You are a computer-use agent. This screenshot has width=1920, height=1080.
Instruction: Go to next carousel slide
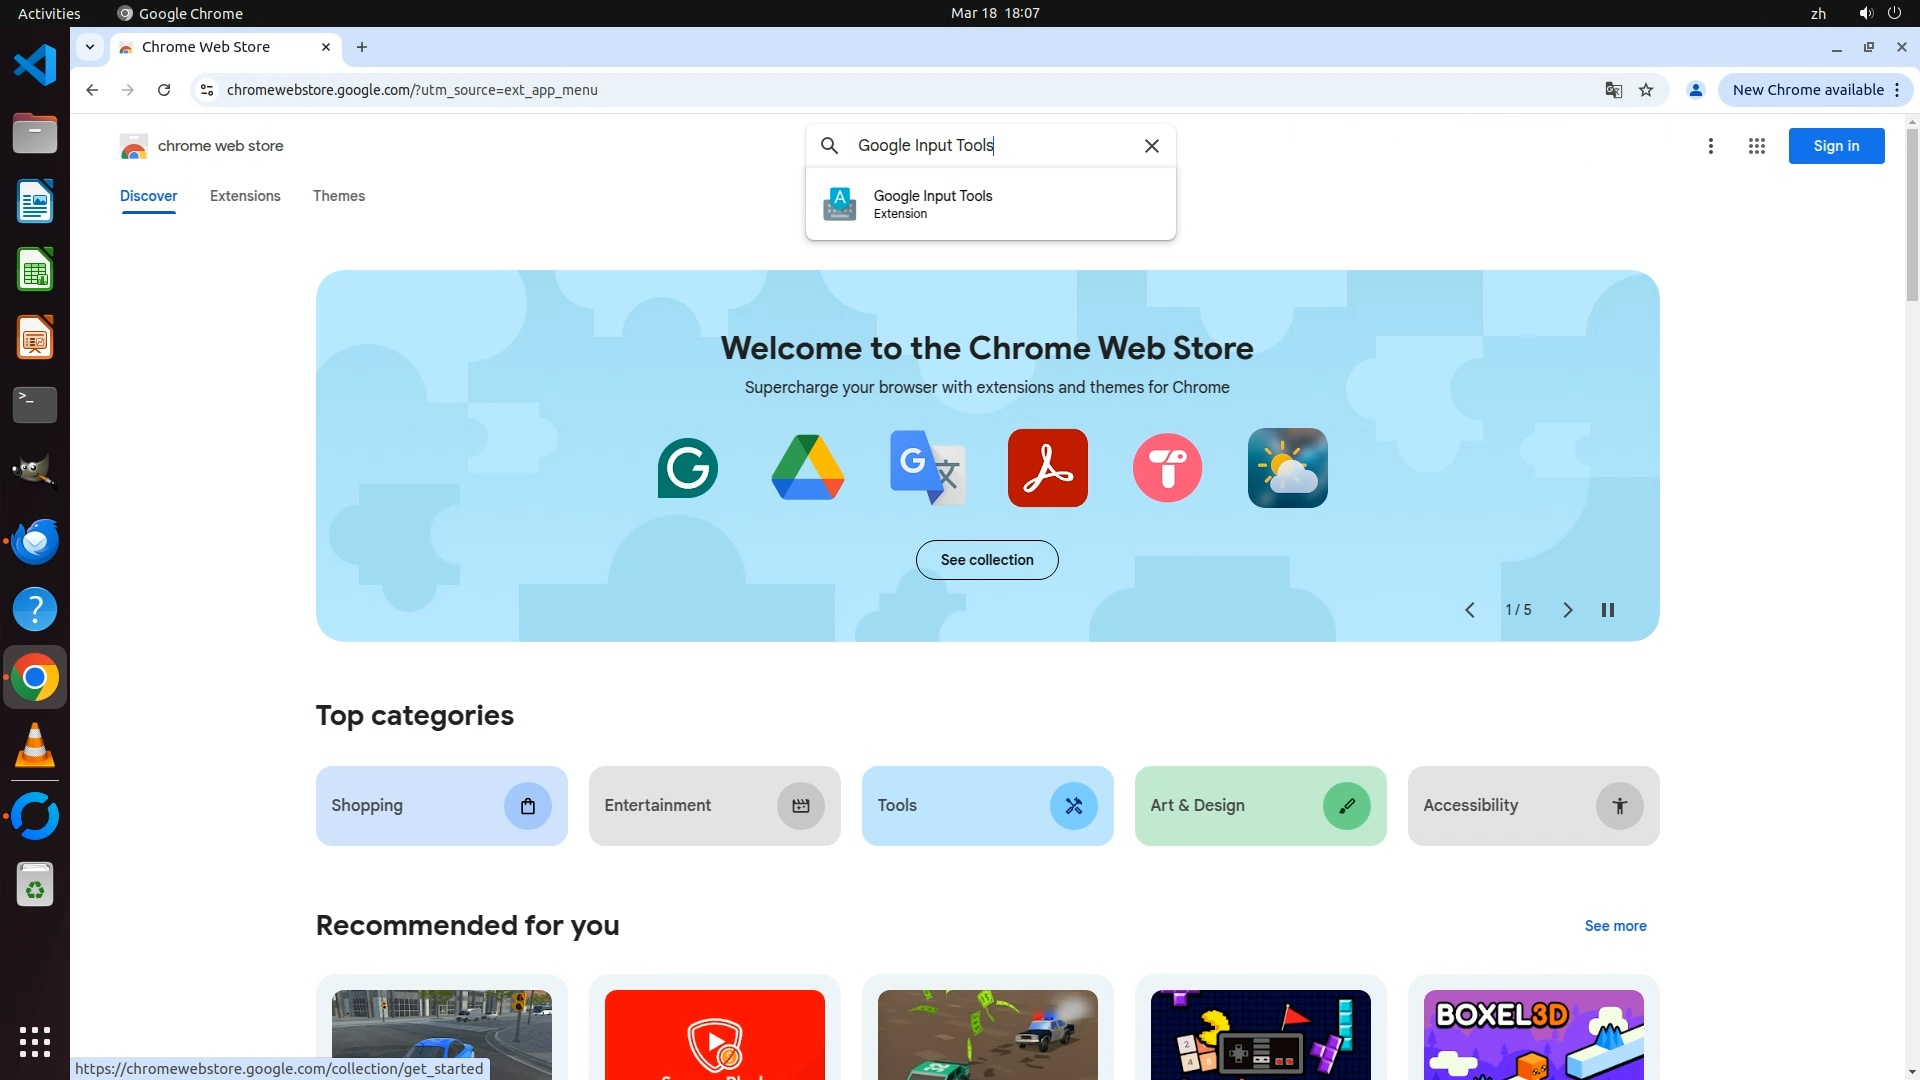click(1567, 610)
